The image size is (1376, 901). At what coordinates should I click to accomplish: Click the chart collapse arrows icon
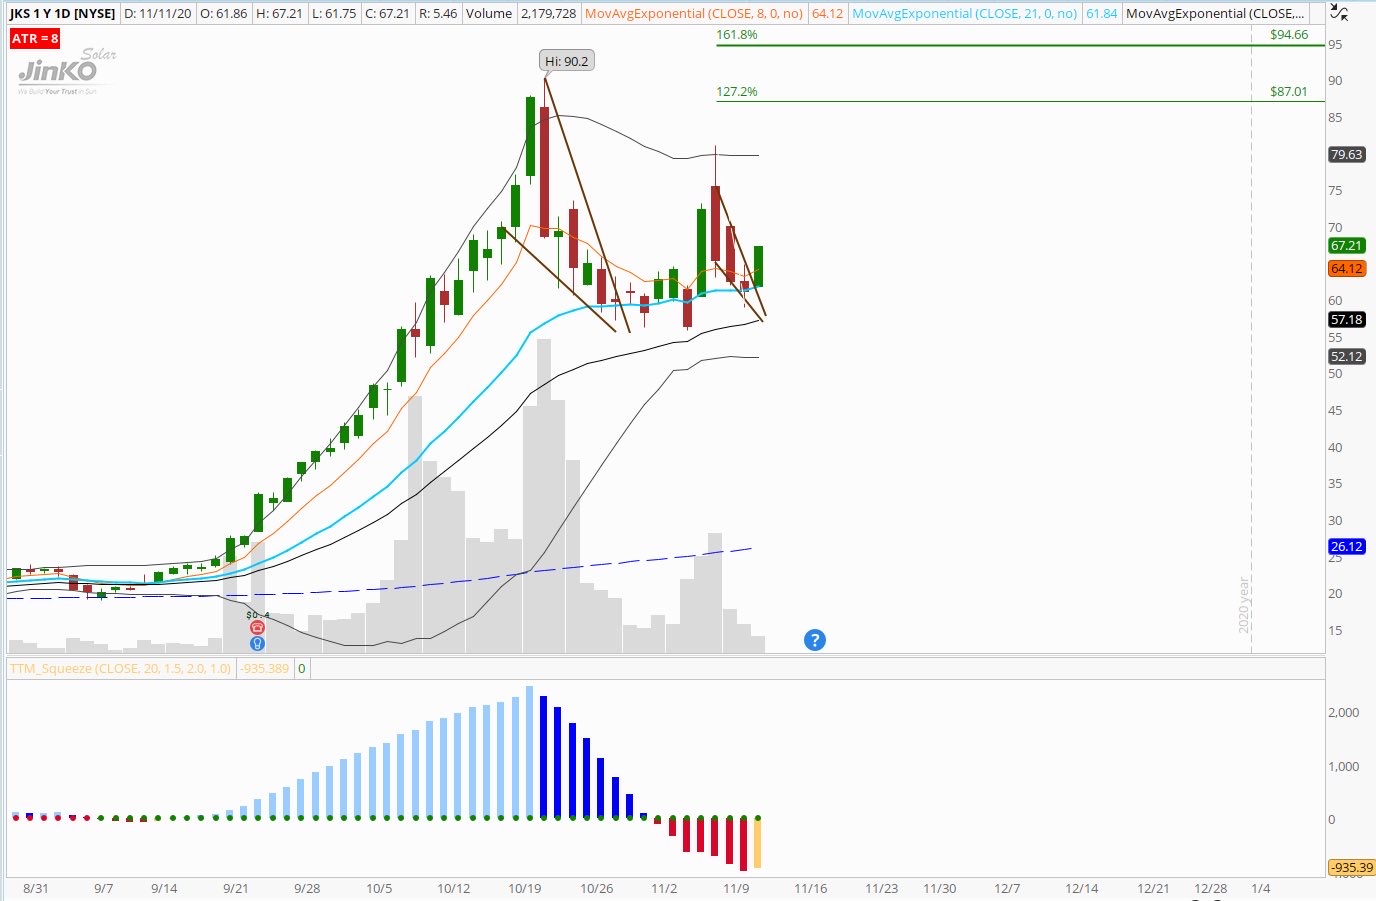coord(1339,13)
